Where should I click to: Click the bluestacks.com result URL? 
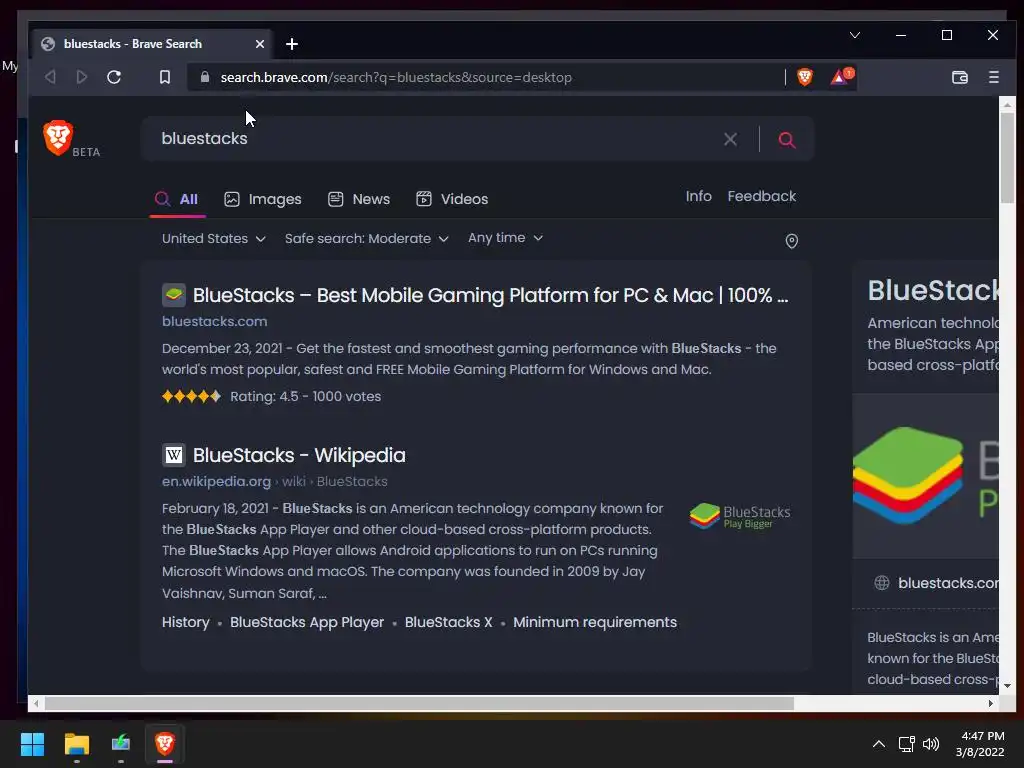(x=214, y=321)
